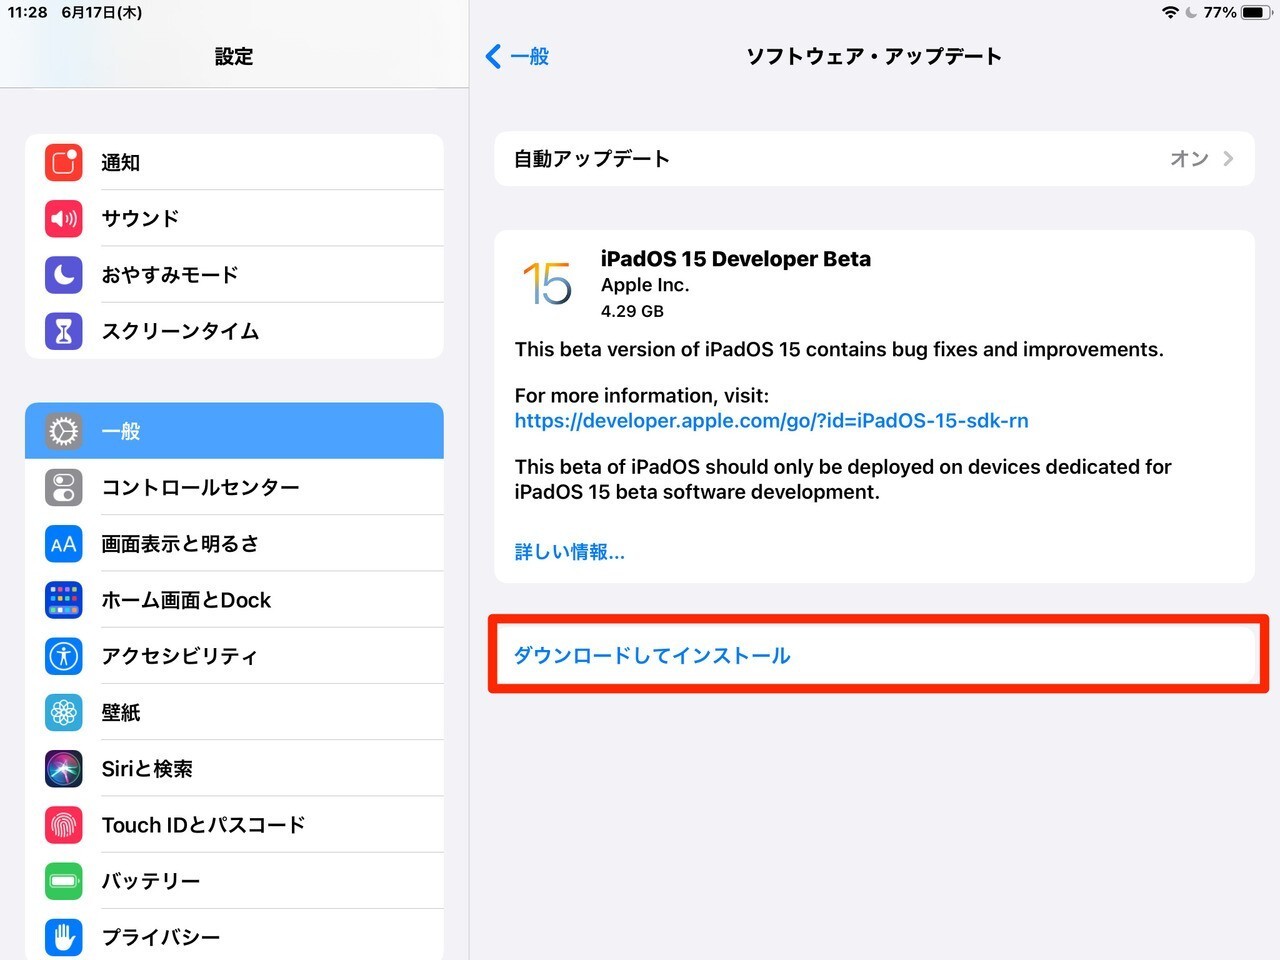Tap the Privacy hand icon
This screenshot has width=1280, height=960.
click(x=64, y=937)
